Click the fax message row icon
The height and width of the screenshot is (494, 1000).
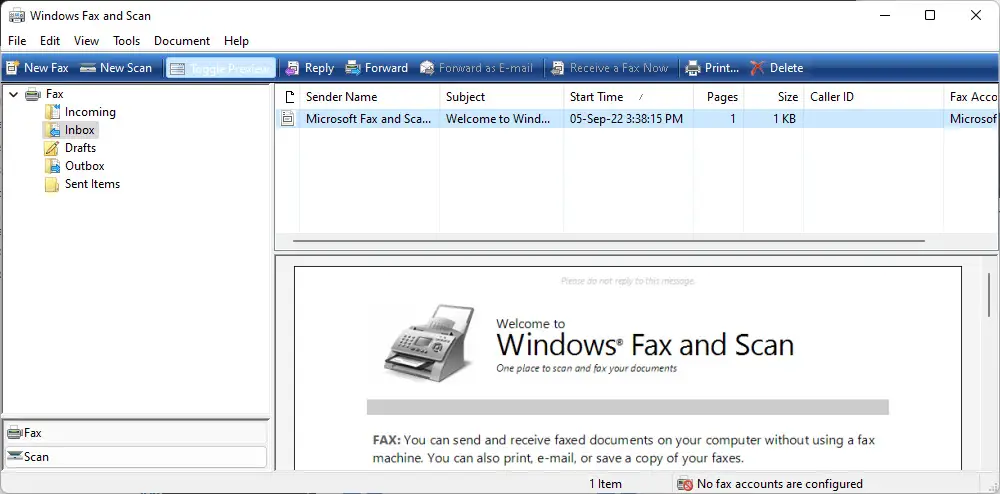pos(288,119)
